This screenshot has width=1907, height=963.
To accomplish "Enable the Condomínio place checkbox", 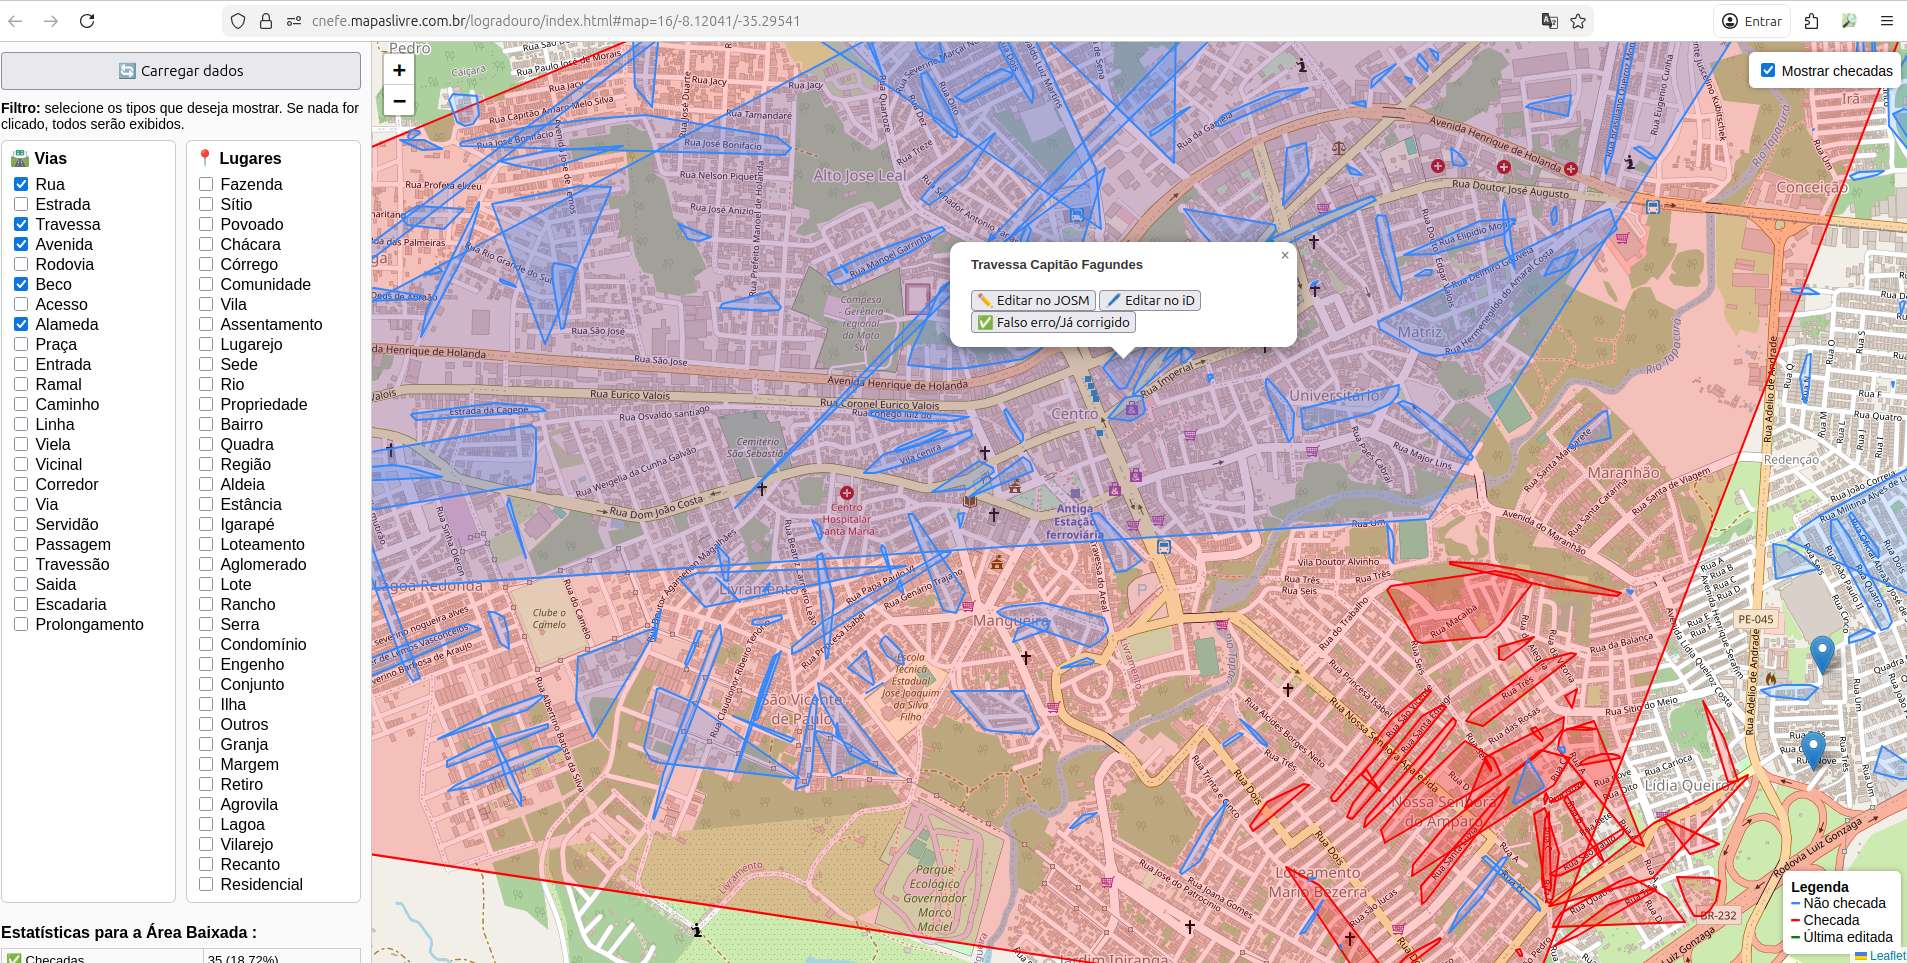I will [x=206, y=644].
